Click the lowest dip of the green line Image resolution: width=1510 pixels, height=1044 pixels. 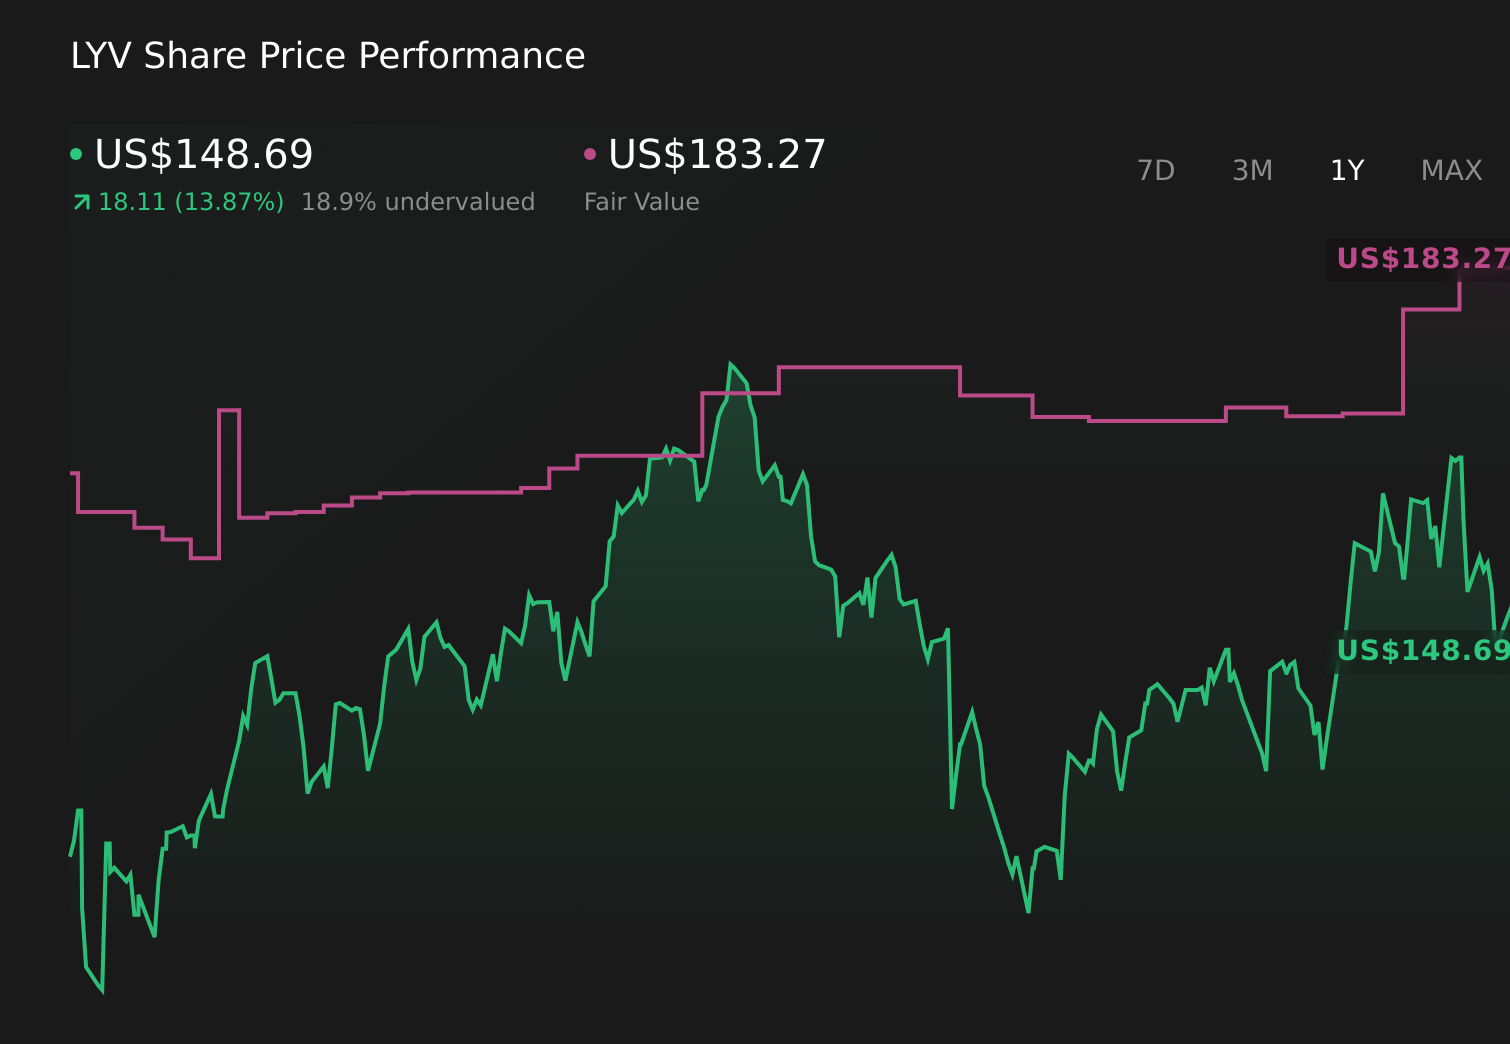[103, 993]
